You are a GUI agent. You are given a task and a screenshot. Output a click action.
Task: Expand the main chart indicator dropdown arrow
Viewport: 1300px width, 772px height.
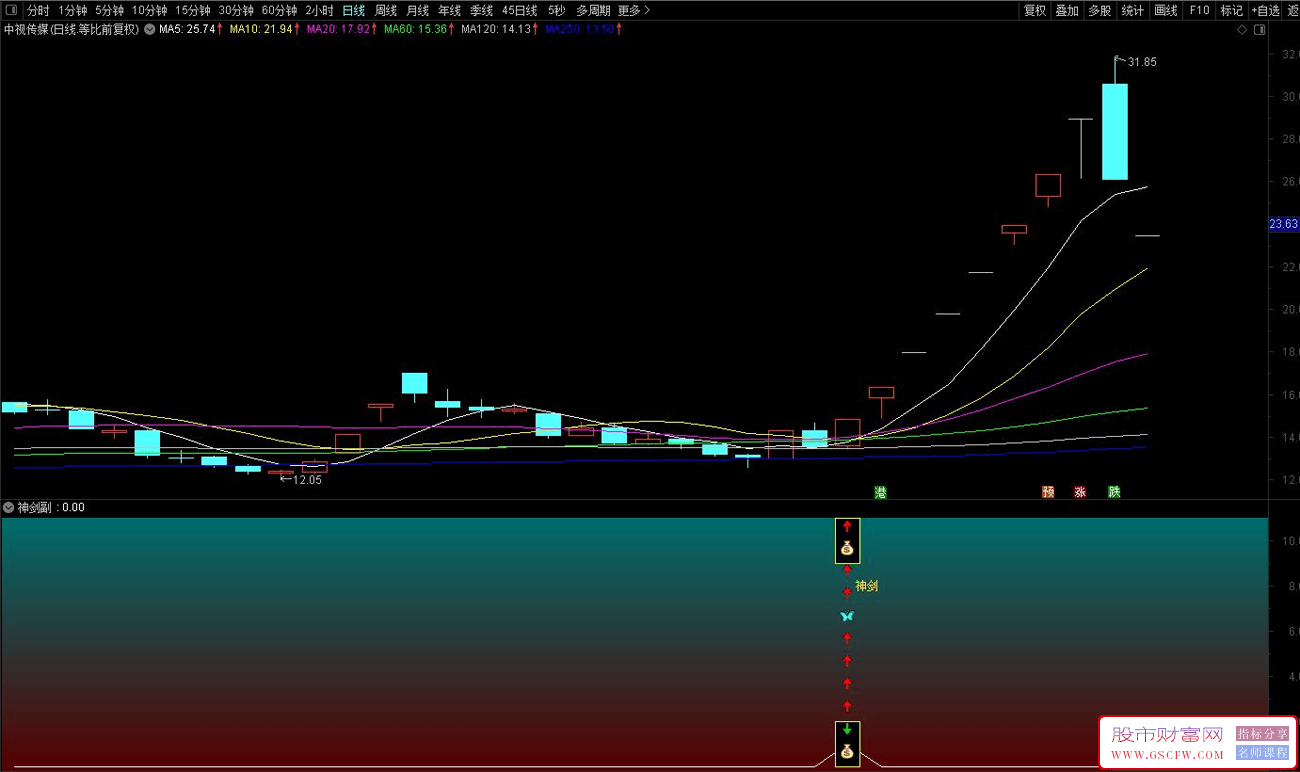point(150,30)
